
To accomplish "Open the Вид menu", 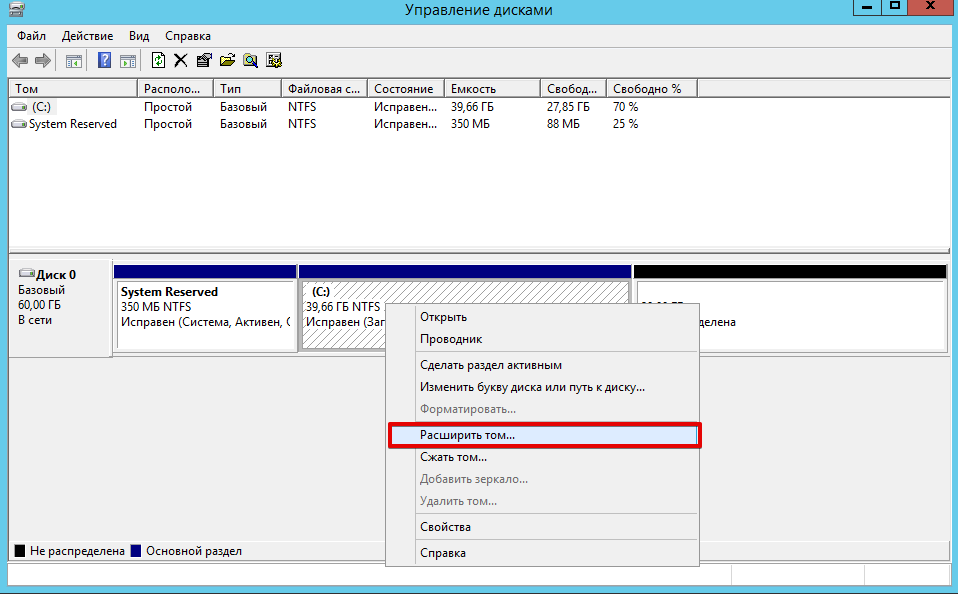I will 138,35.
